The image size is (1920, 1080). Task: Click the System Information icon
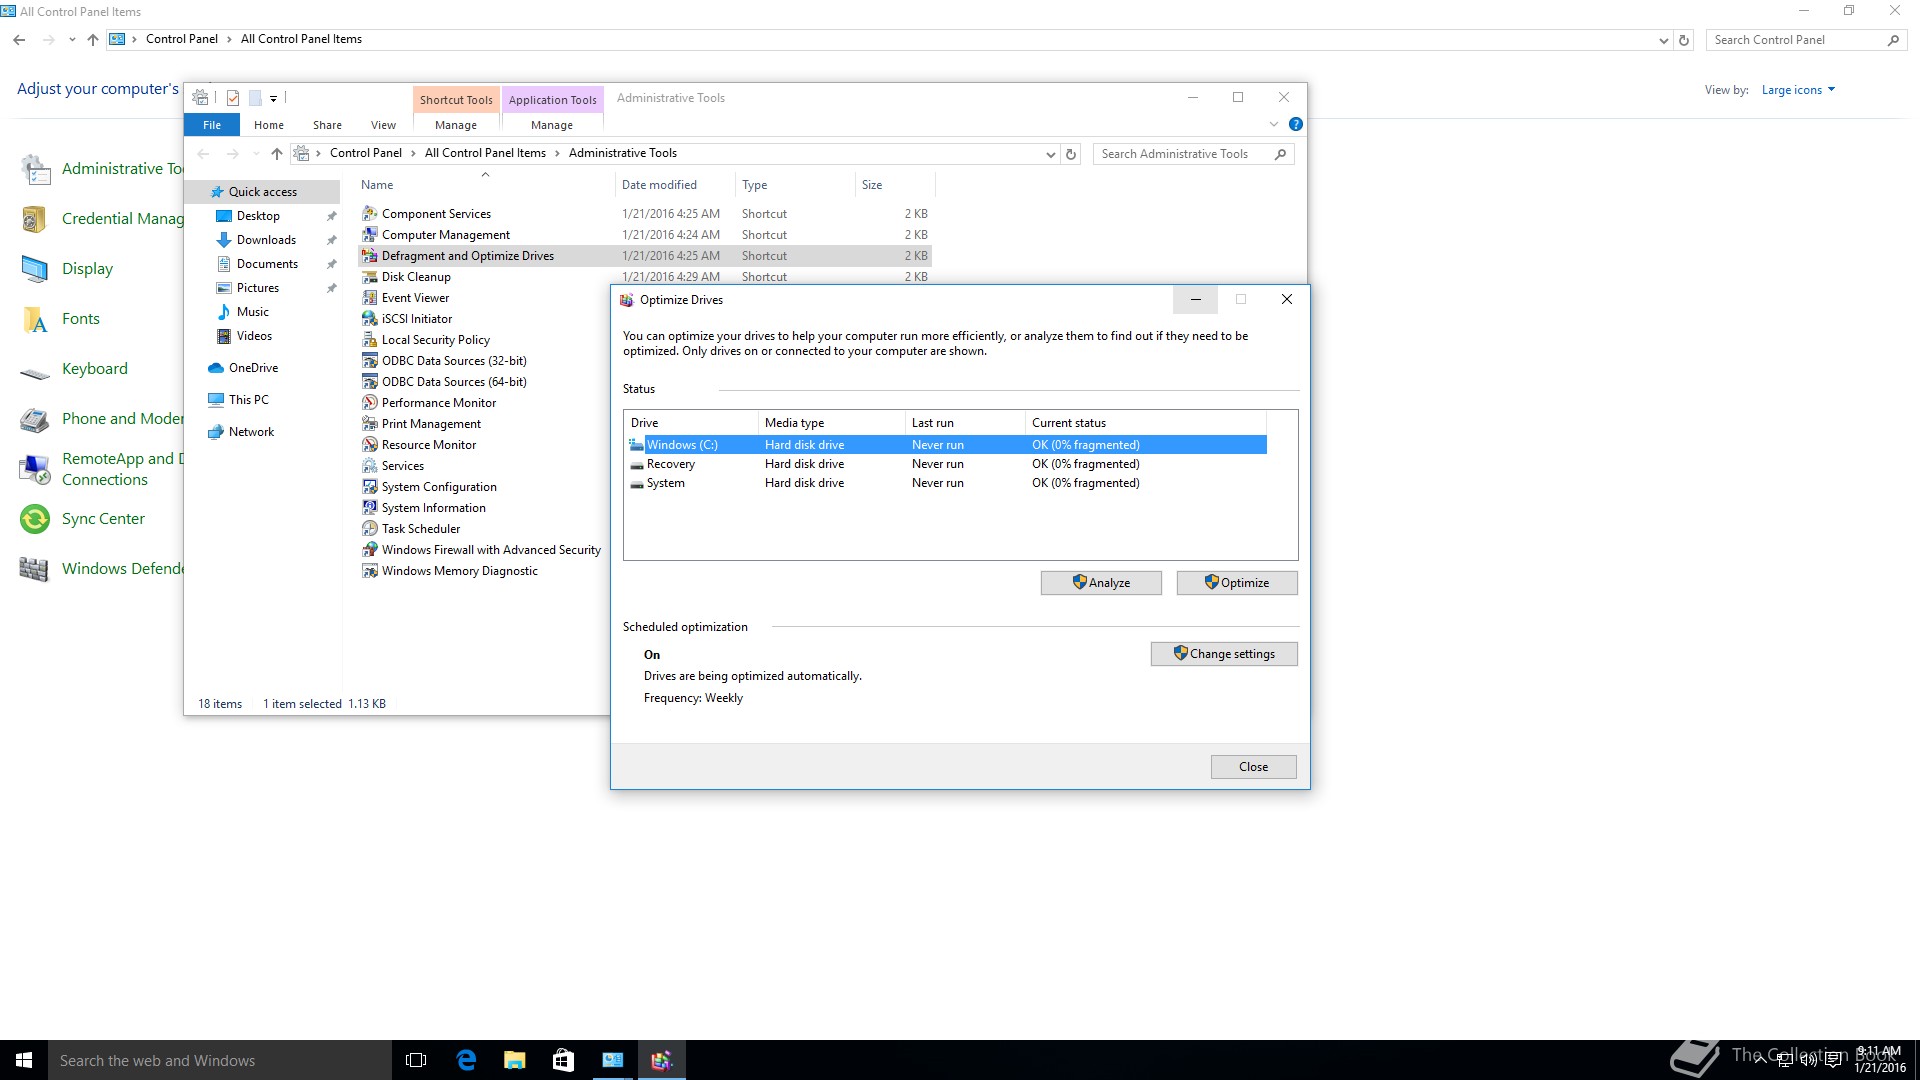[370, 508]
